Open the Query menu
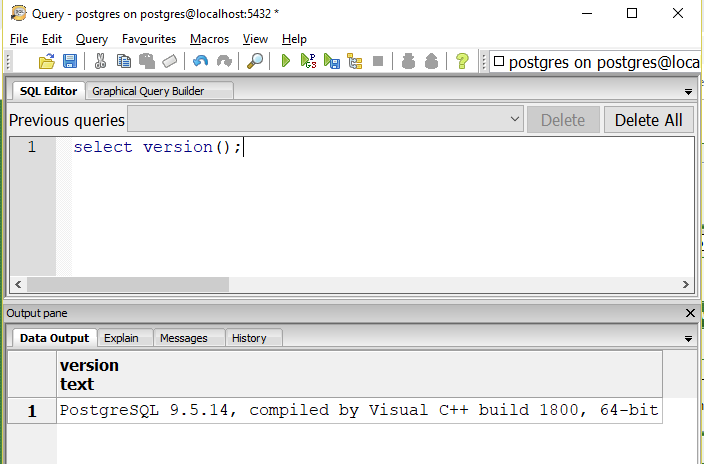Screen dimensions: 704x464 tap(92, 39)
